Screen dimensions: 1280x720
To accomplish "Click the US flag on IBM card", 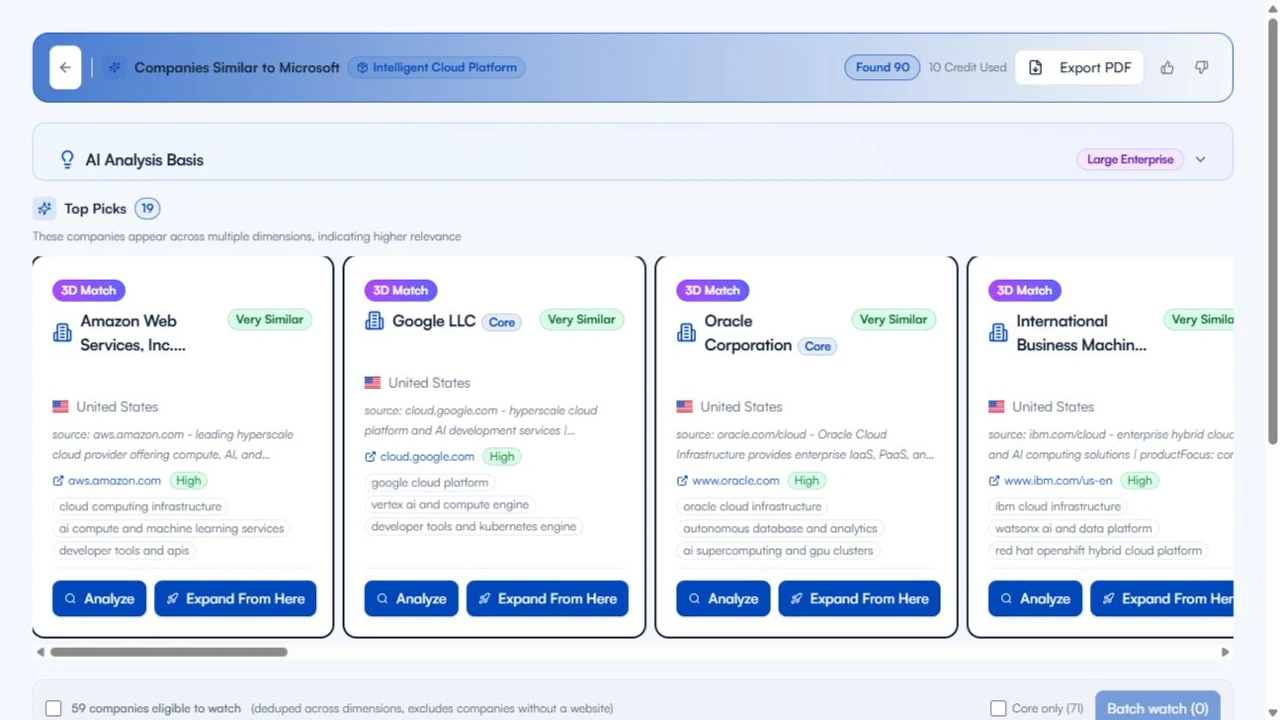I will pyautogui.click(x=997, y=406).
